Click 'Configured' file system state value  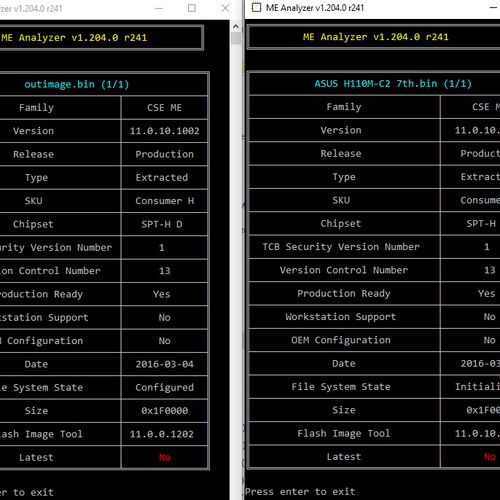(x=164, y=387)
